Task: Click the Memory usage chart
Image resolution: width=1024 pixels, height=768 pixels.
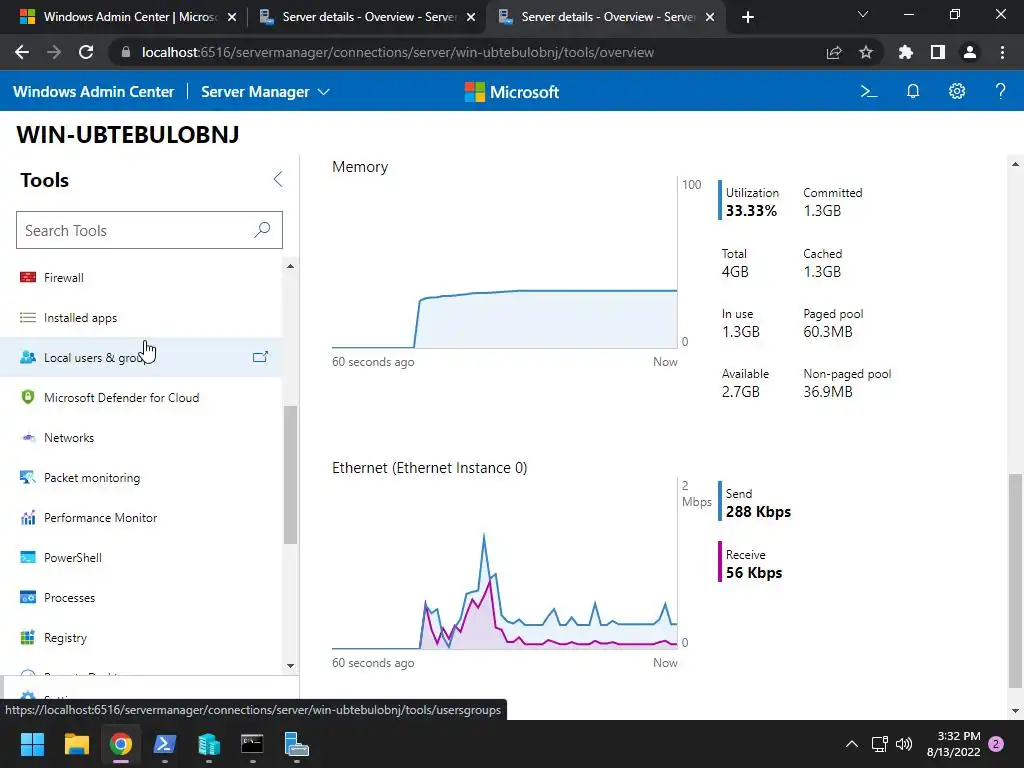Action: tap(504, 263)
